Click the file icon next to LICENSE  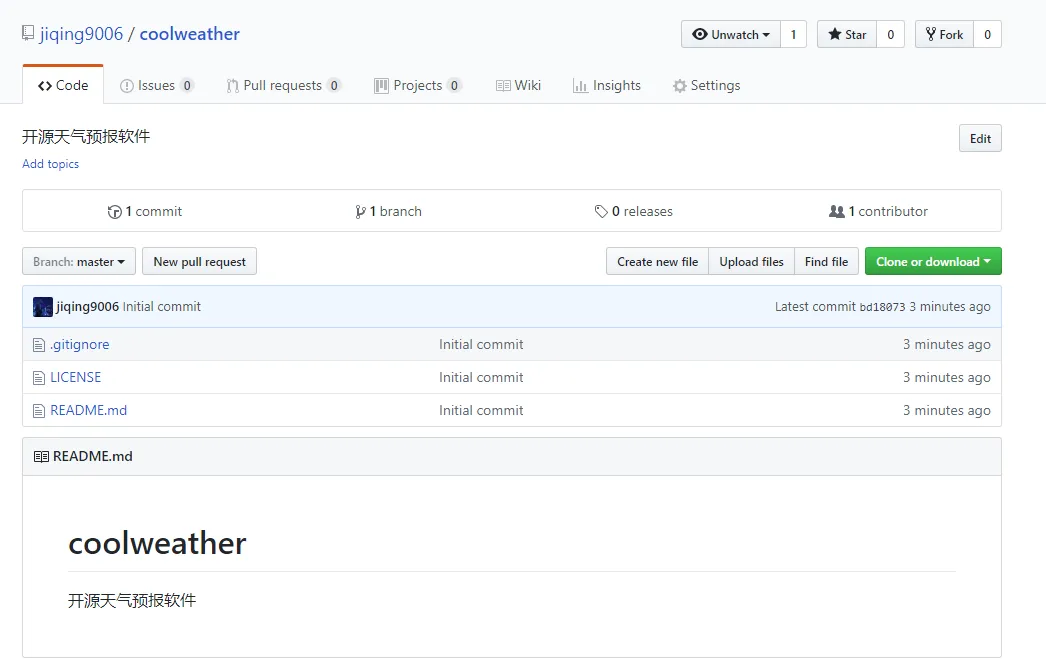[x=39, y=378]
